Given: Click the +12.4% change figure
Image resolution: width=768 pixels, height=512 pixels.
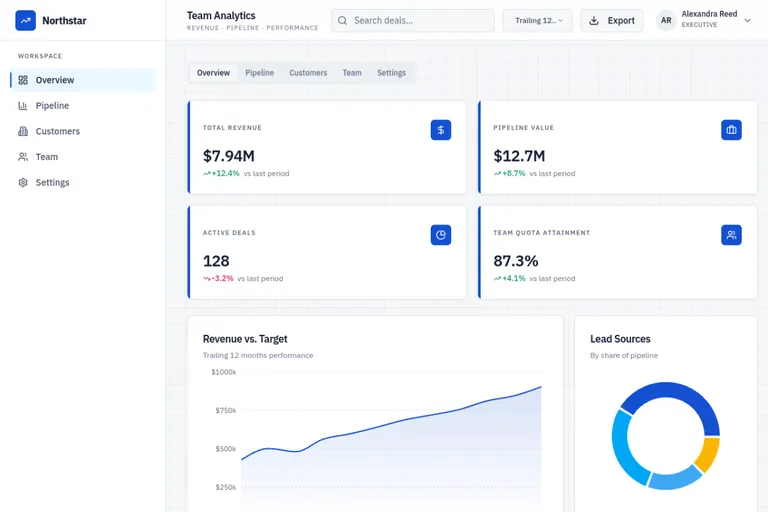Looking at the screenshot, I should coord(226,173).
